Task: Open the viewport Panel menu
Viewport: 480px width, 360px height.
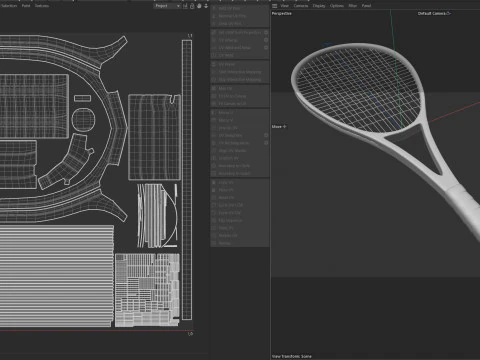Action: [366, 6]
